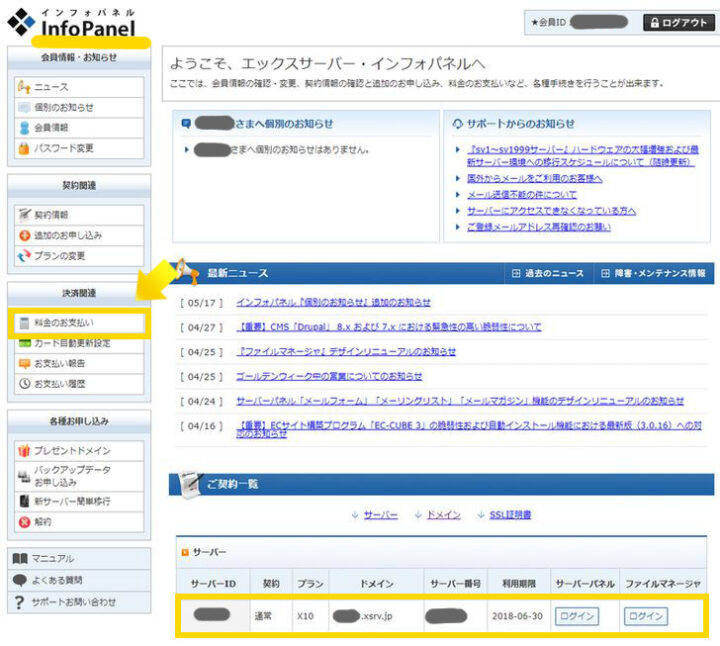The width and height of the screenshot is (720, 646).
Task: Open メール送信不能の件について link
Action: [522, 195]
